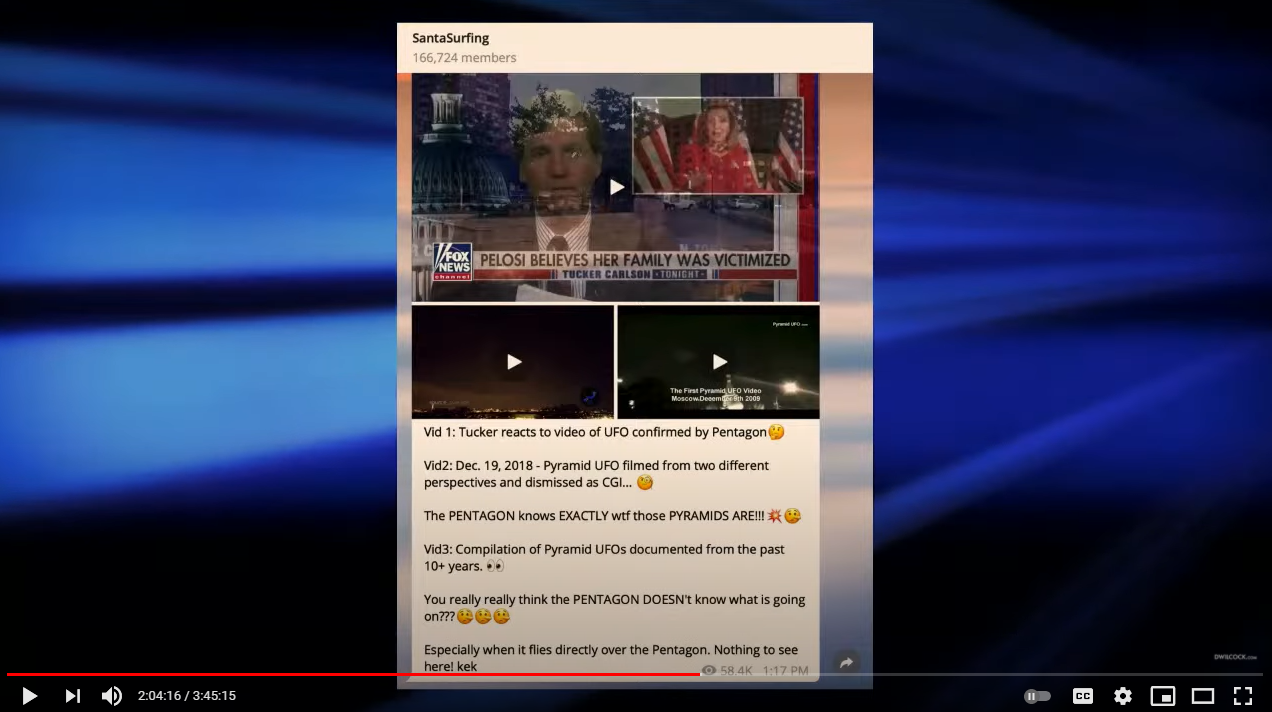
Task: Click the 166,724 members count
Action: coord(464,58)
